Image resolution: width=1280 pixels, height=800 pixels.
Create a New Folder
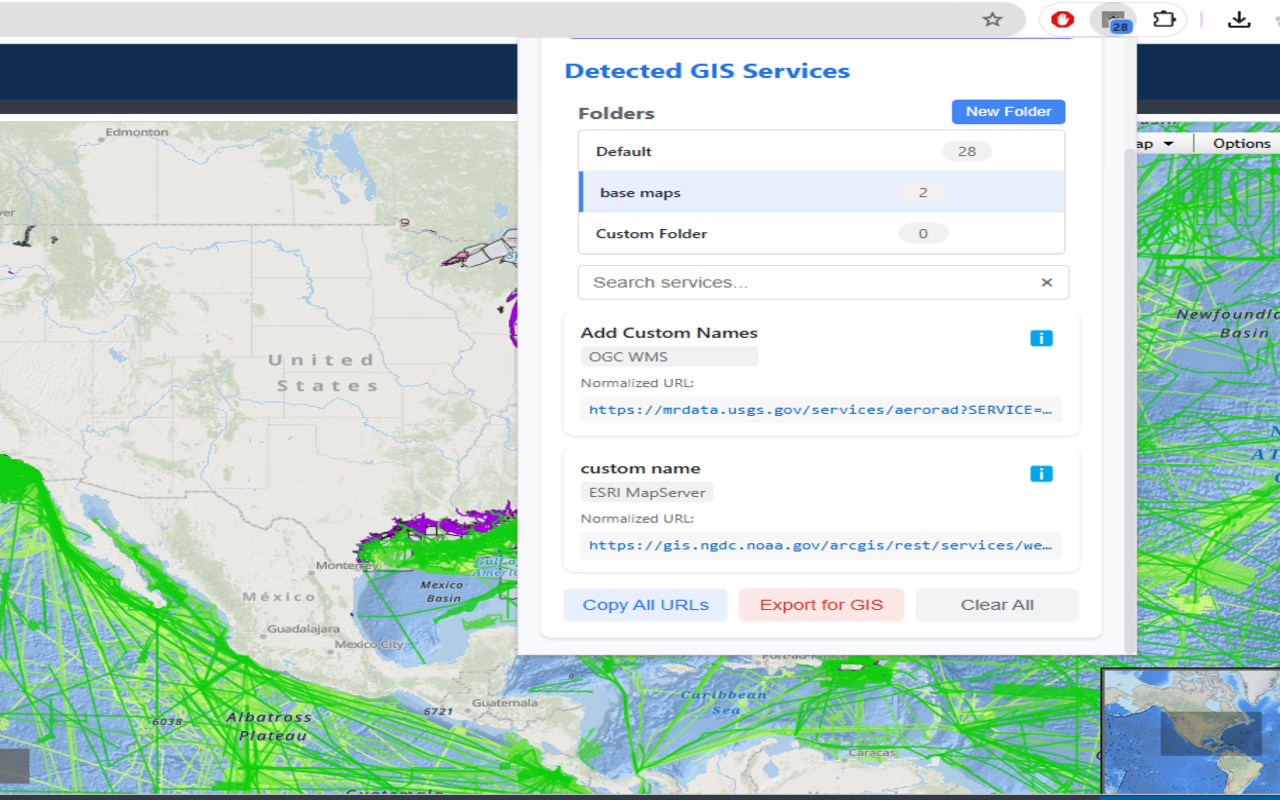(x=1008, y=112)
